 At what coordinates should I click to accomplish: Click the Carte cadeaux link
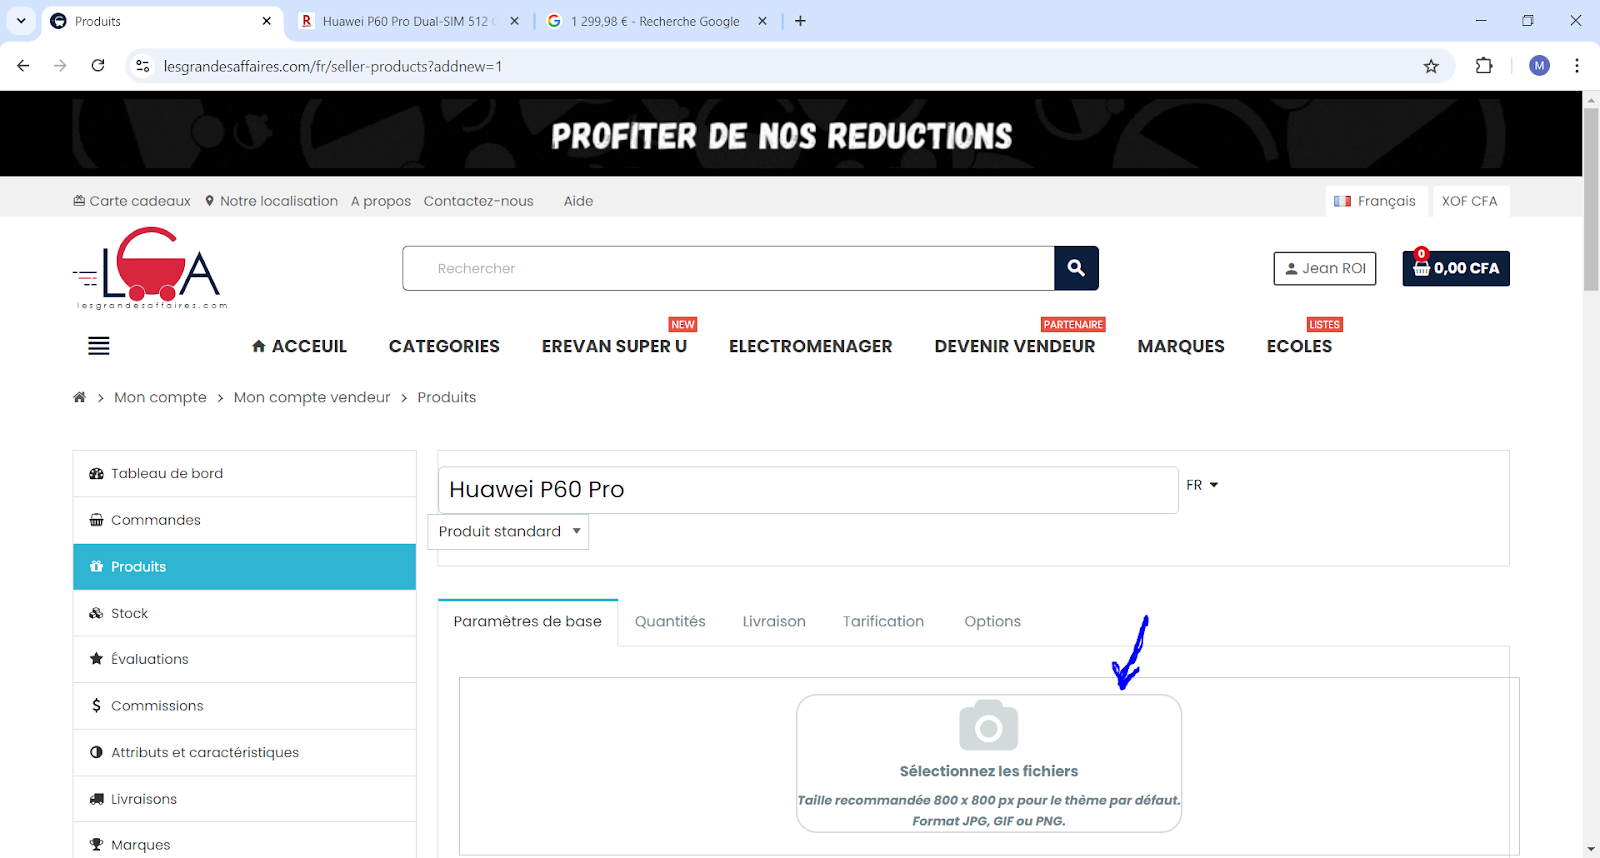[132, 201]
